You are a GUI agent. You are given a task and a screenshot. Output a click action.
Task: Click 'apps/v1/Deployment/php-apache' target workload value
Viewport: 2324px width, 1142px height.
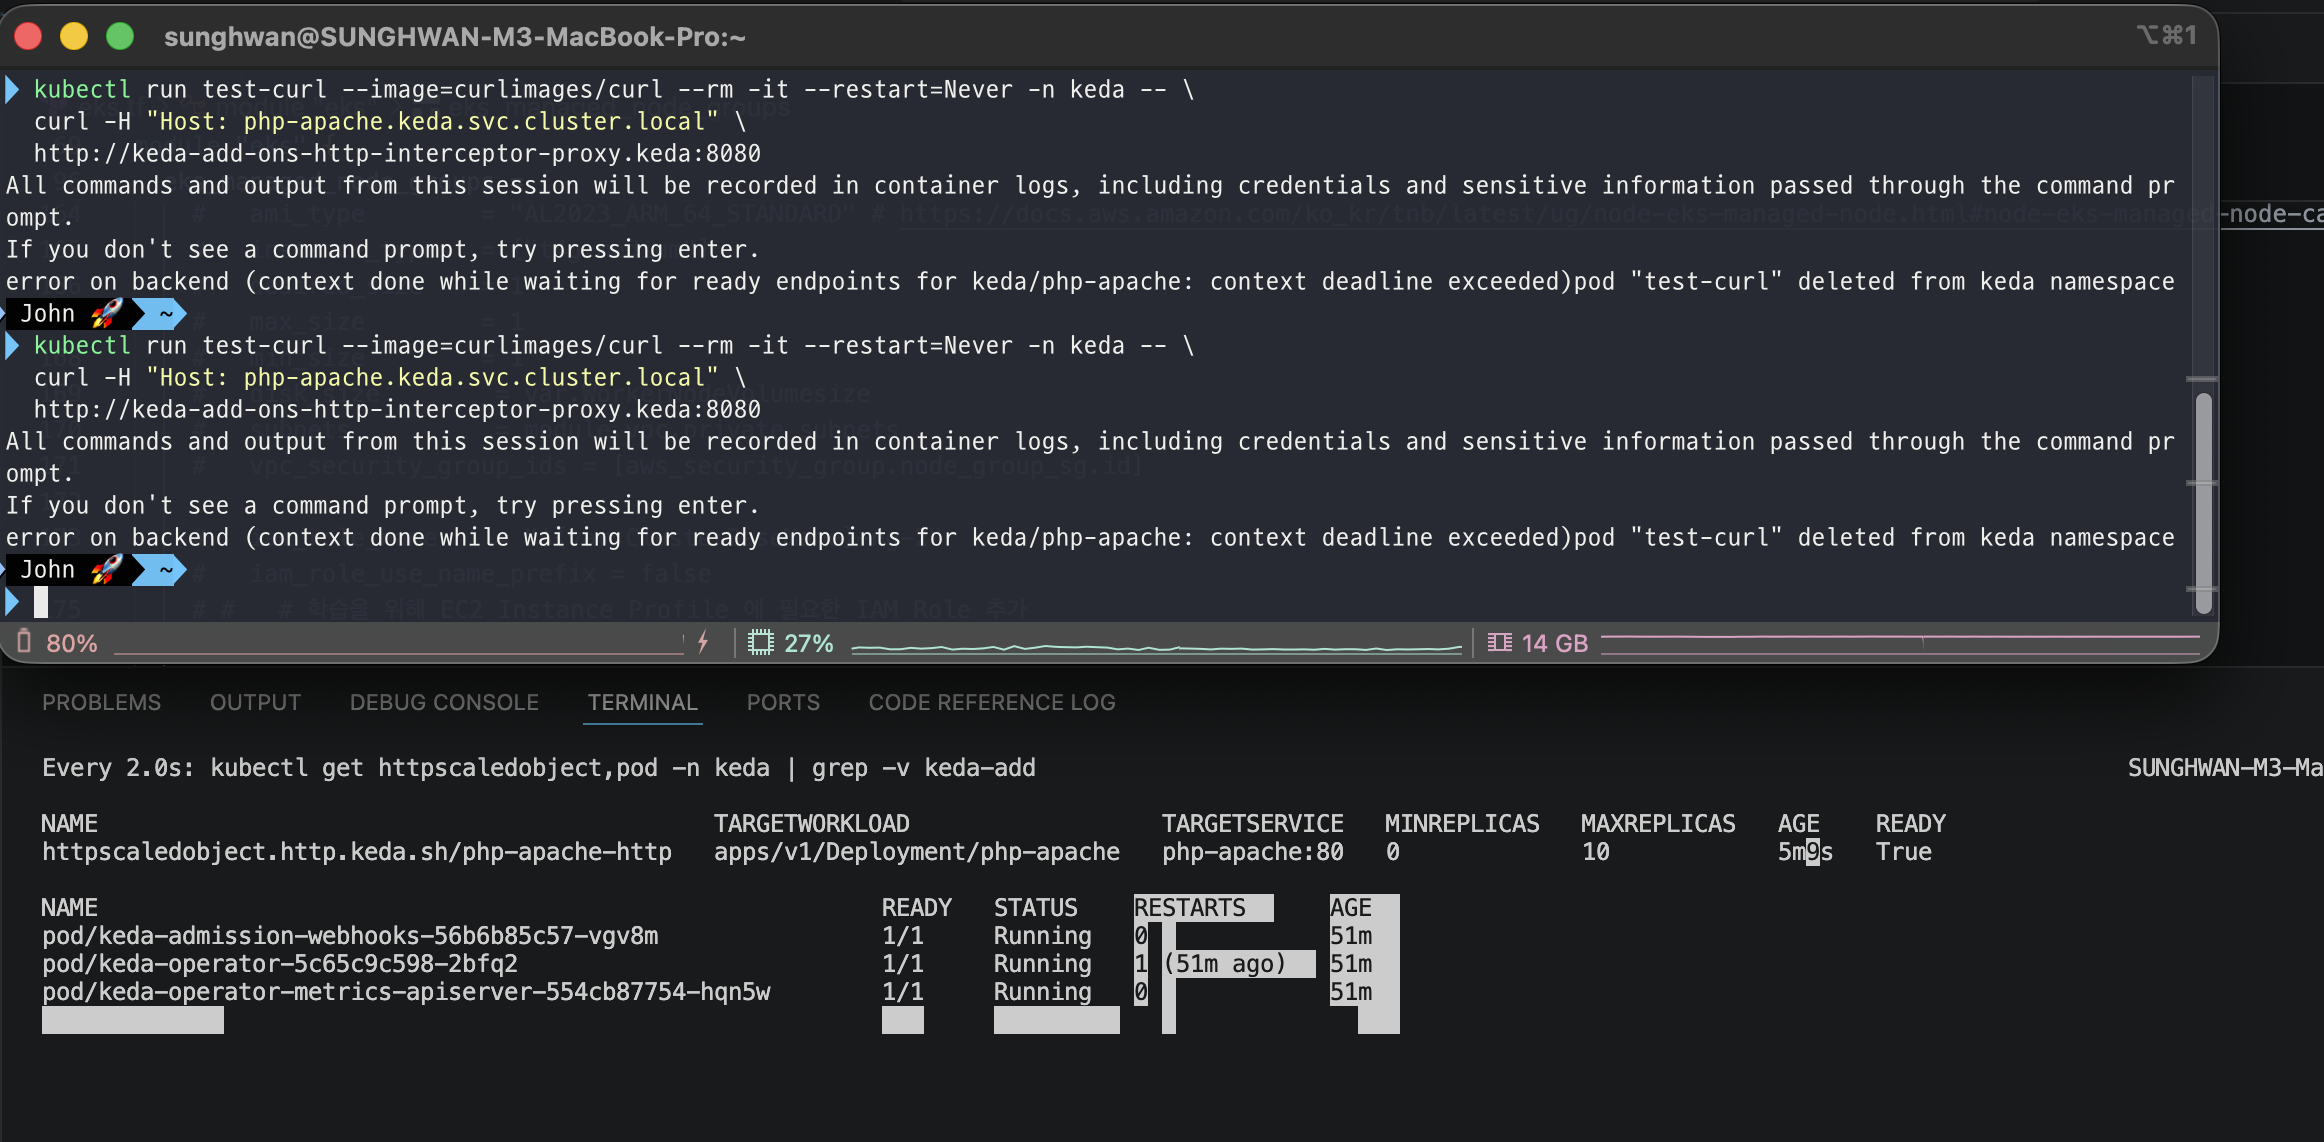pyautogui.click(x=917, y=852)
